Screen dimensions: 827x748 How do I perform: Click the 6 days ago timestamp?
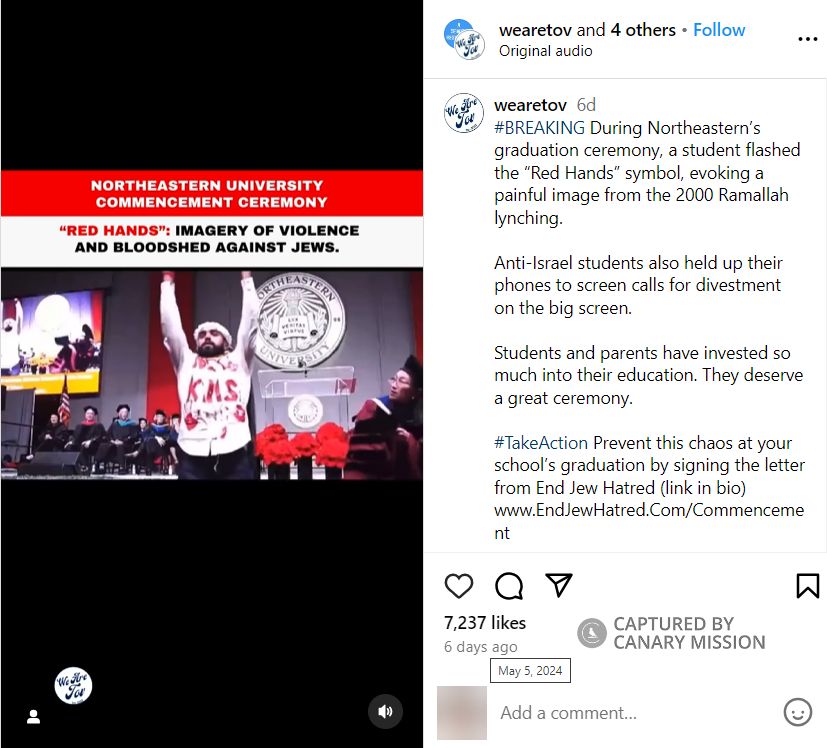tap(480, 647)
